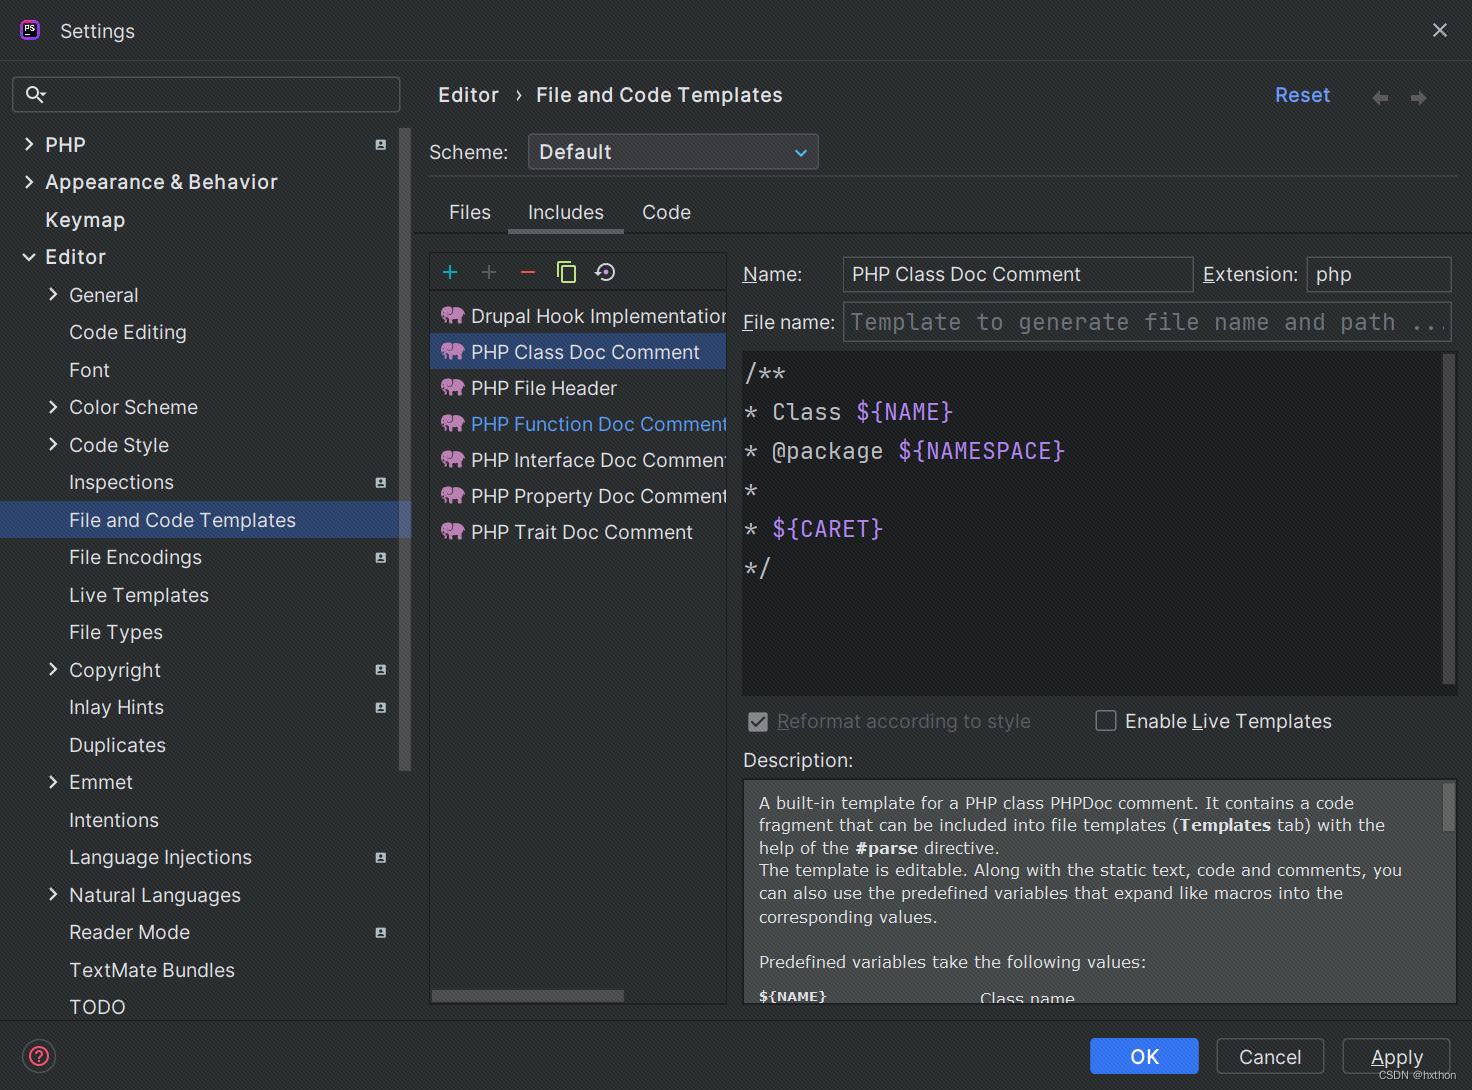Click the search magnifier icon in settings
1472x1090 pixels.
pyautogui.click(x=35, y=94)
